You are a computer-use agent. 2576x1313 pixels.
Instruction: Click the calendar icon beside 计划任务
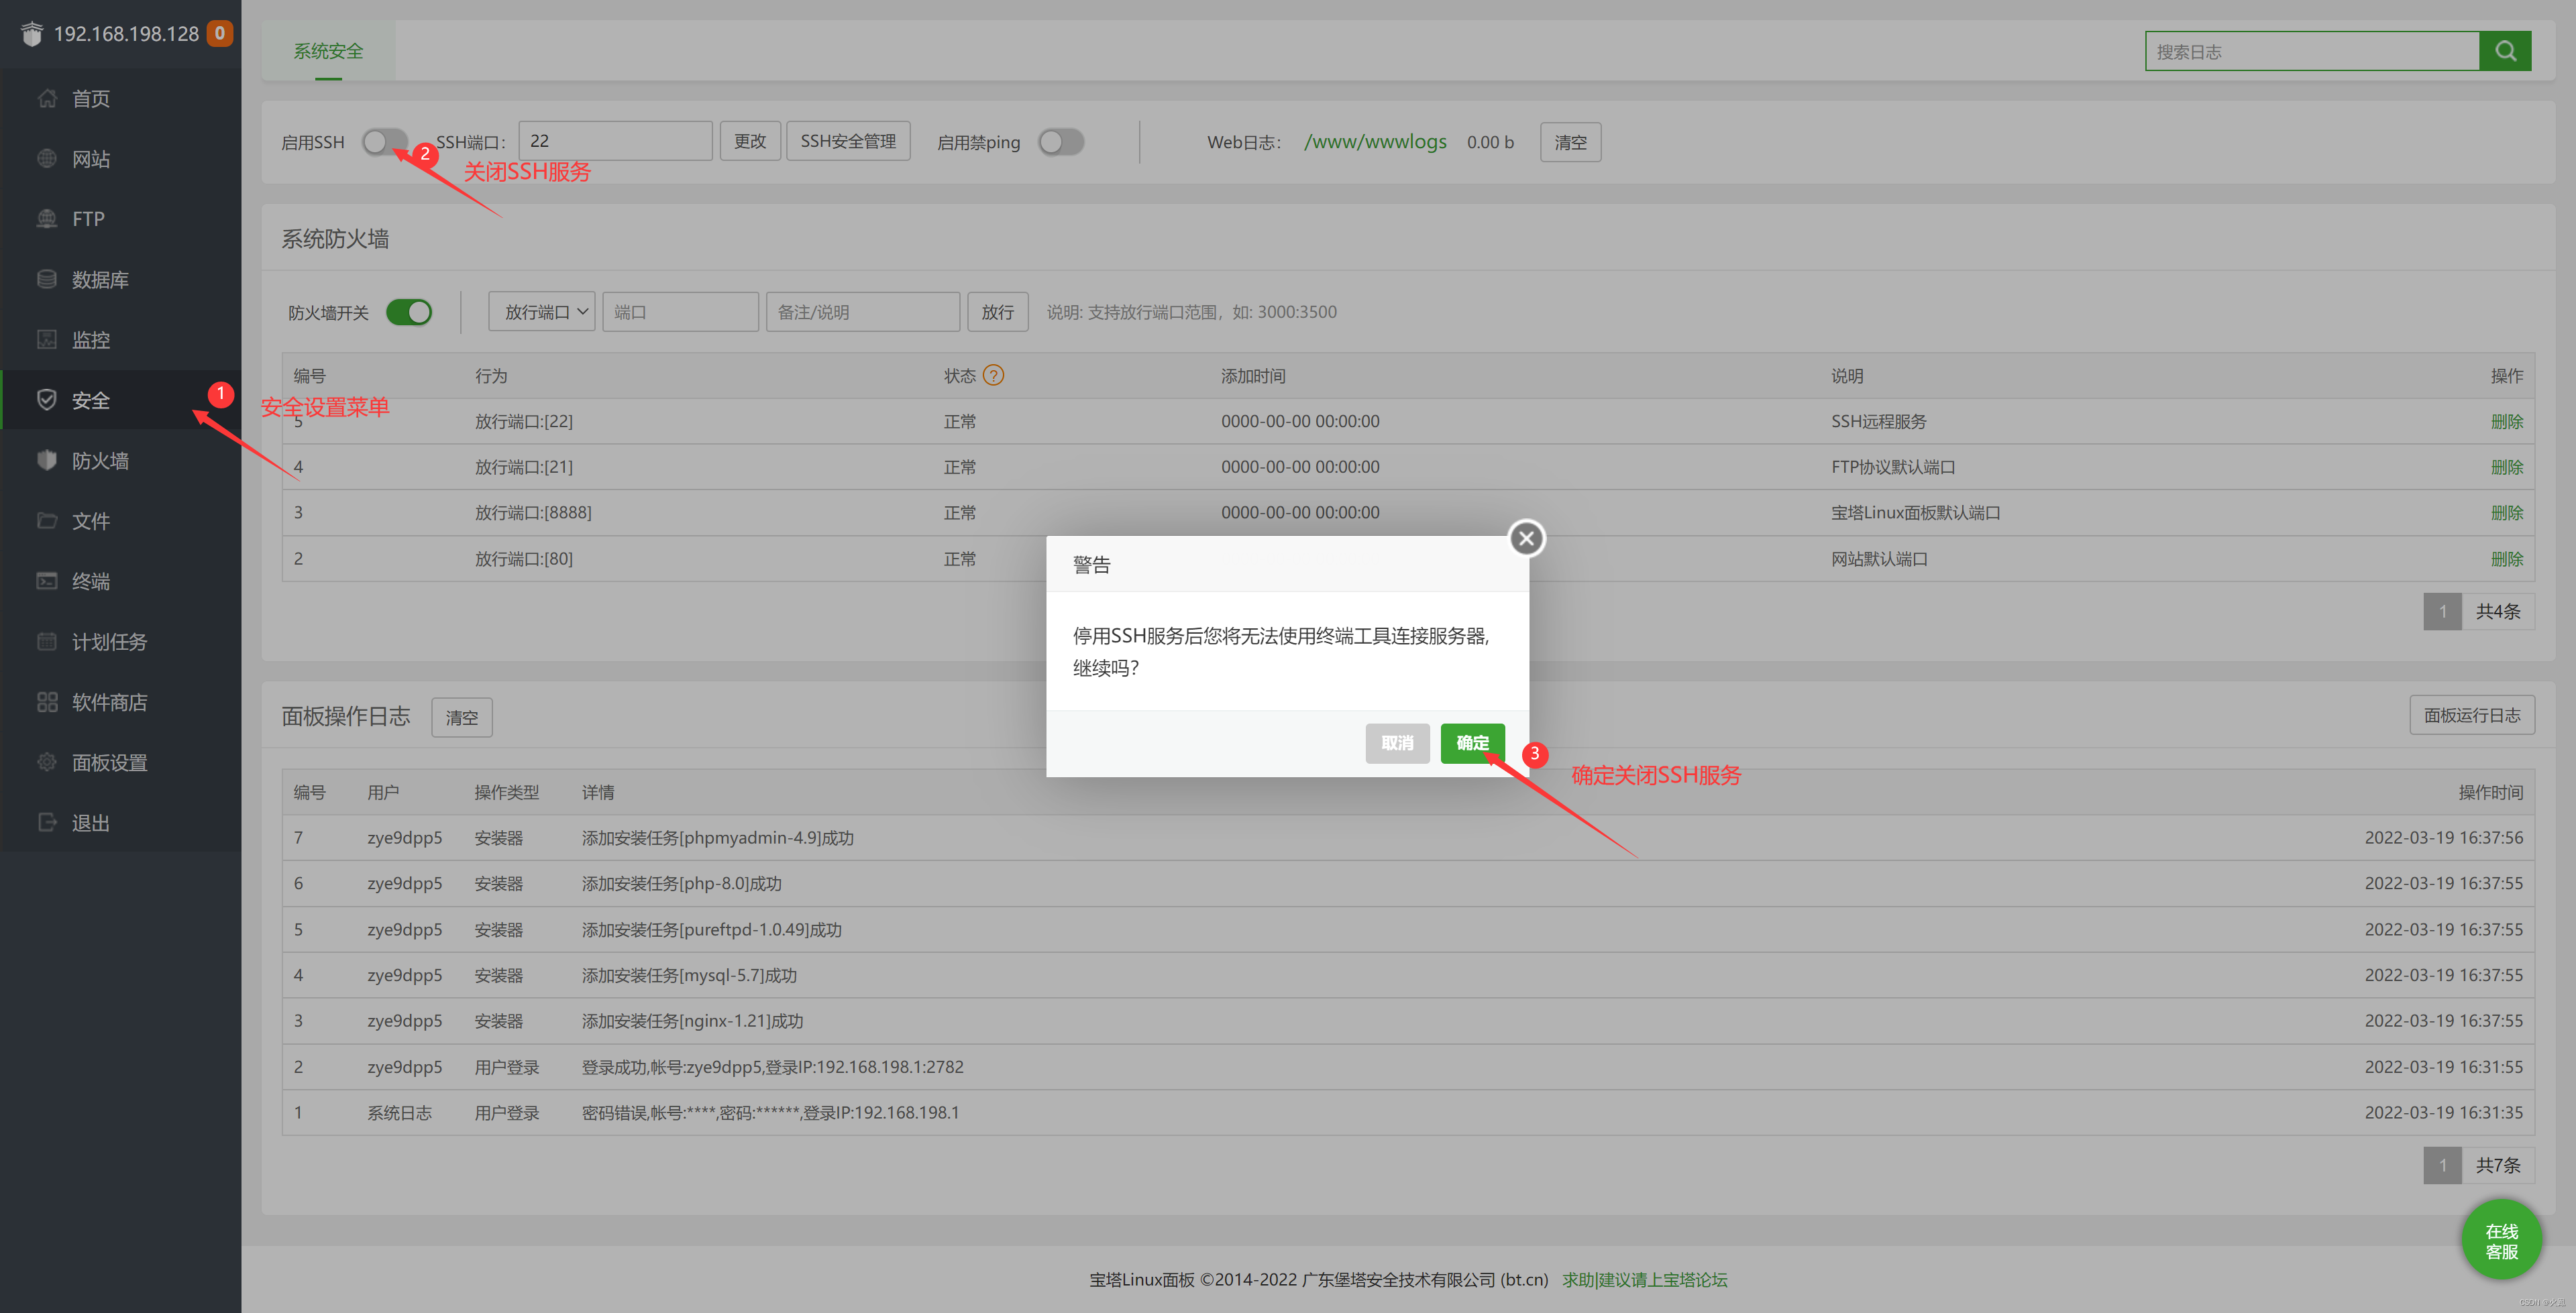[x=47, y=641]
